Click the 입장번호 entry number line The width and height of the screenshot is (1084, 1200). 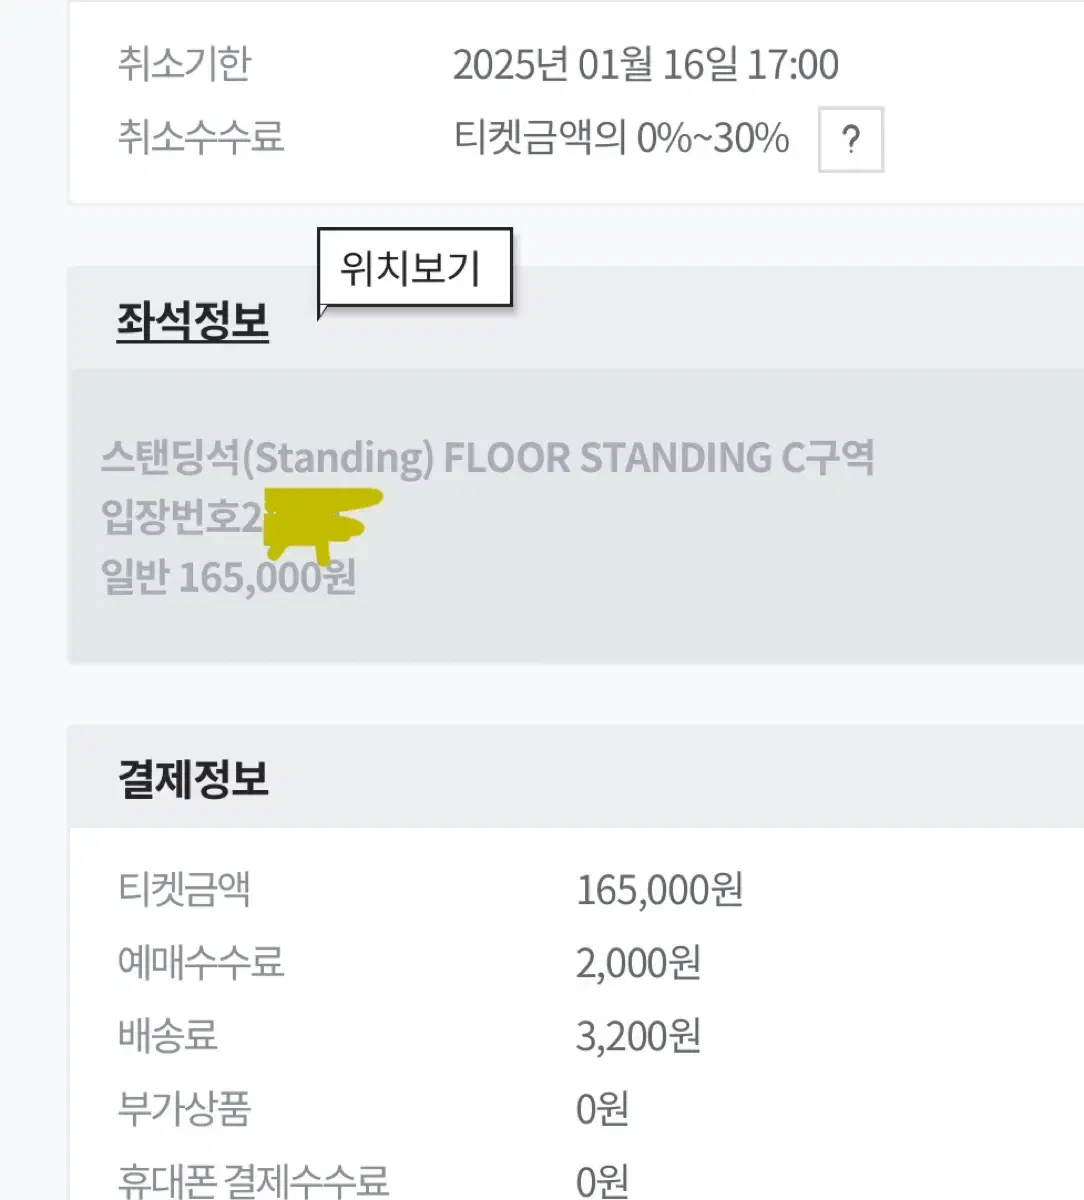point(242,517)
